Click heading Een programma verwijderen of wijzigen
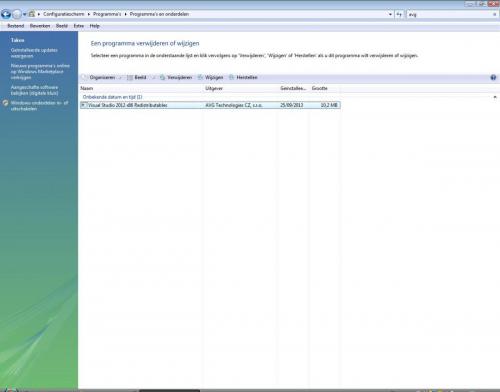 pos(145,43)
